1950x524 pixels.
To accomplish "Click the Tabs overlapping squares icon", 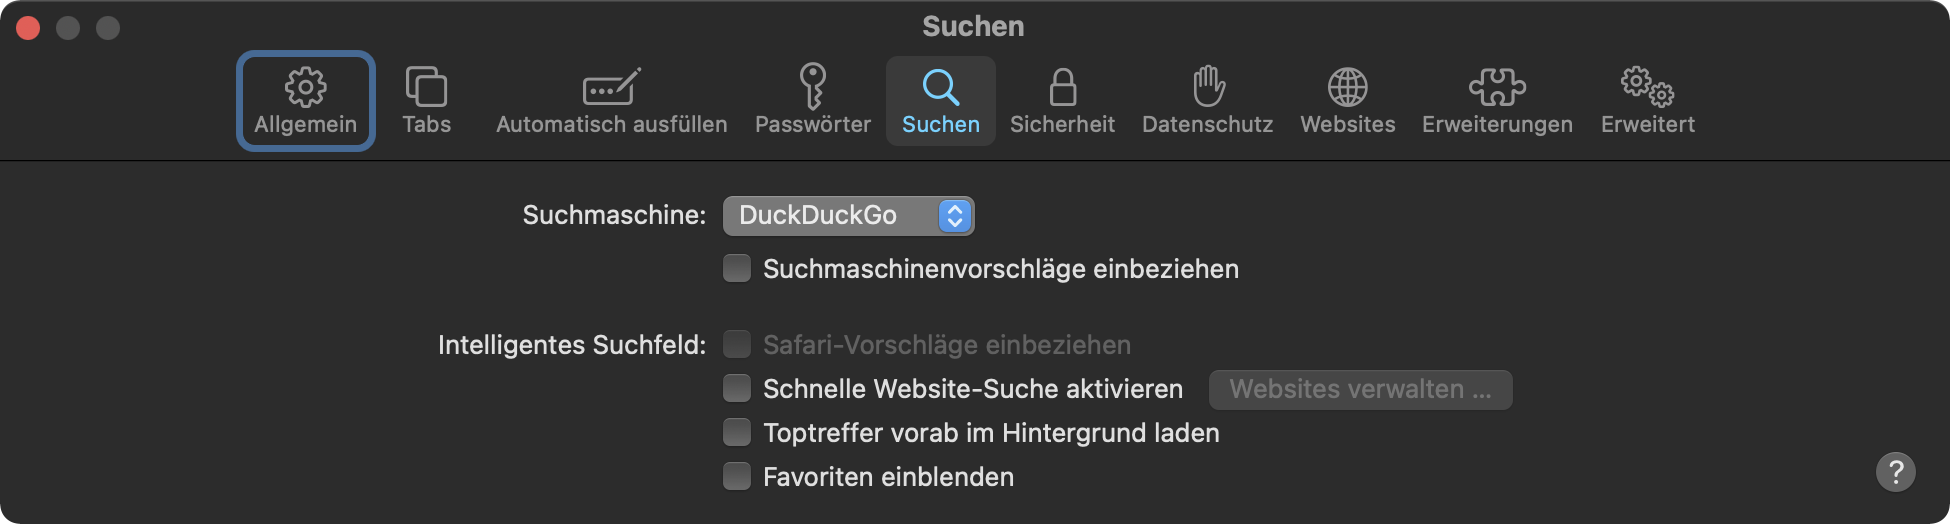I will [426, 87].
